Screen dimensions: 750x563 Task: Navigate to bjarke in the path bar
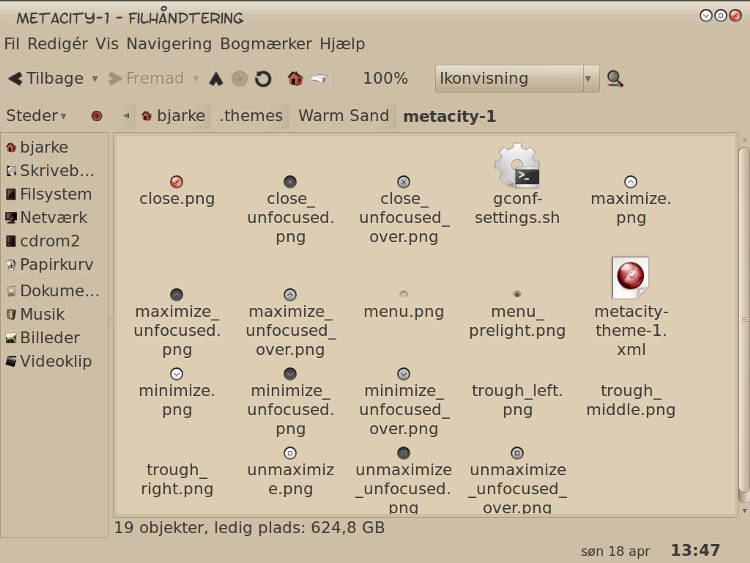pyautogui.click(x=173, y=116)
